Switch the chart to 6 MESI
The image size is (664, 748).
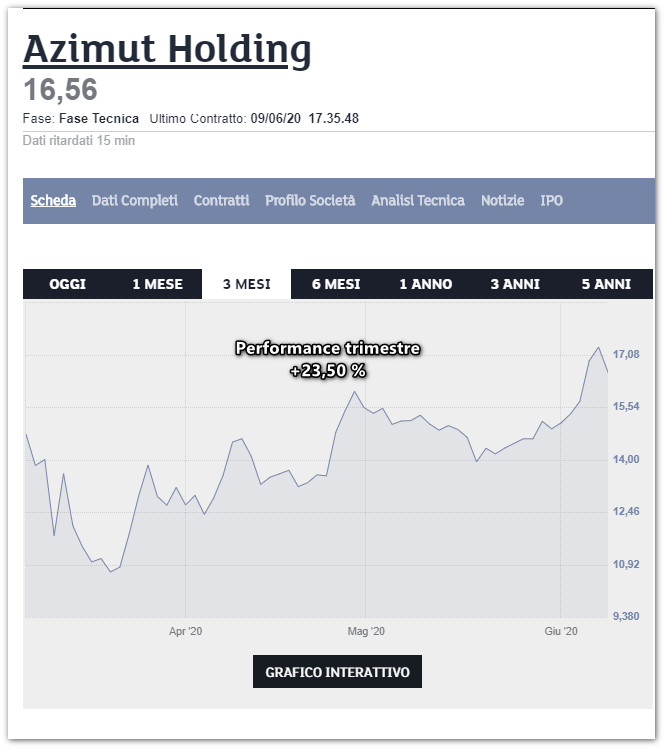point(336,284)
